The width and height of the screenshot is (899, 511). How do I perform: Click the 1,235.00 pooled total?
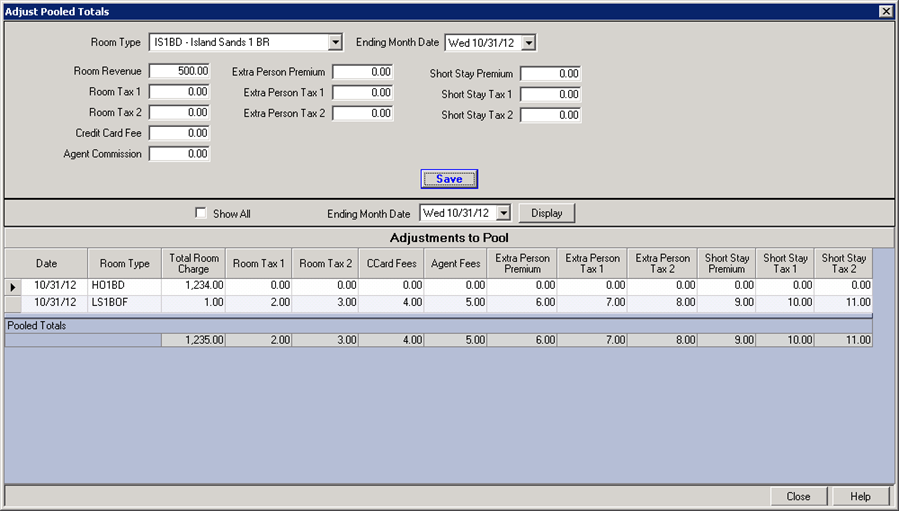pyautogui.click(x=194, y=340)
